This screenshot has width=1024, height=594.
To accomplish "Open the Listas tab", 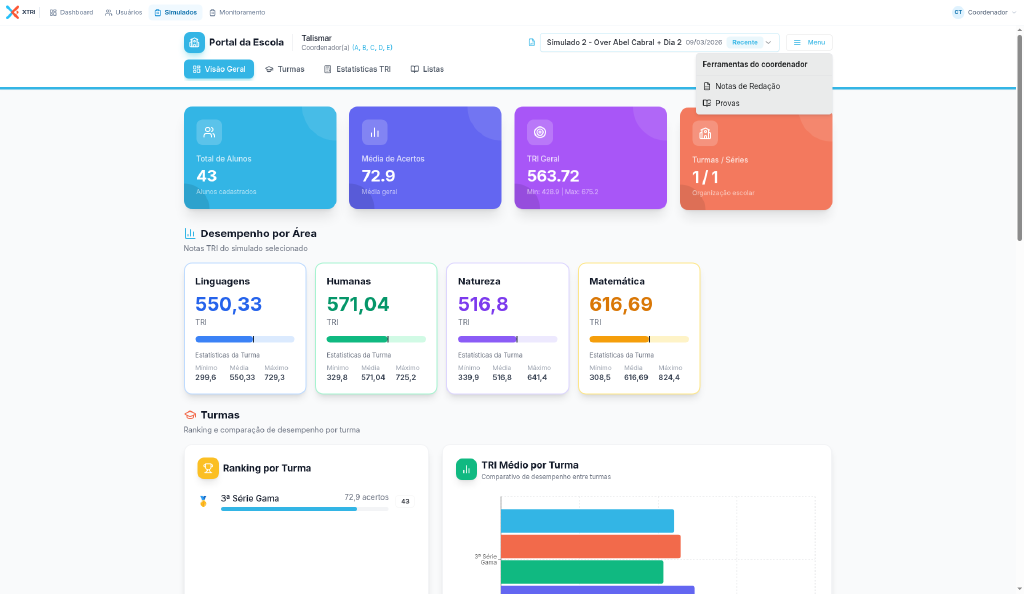I will [427, 69].
